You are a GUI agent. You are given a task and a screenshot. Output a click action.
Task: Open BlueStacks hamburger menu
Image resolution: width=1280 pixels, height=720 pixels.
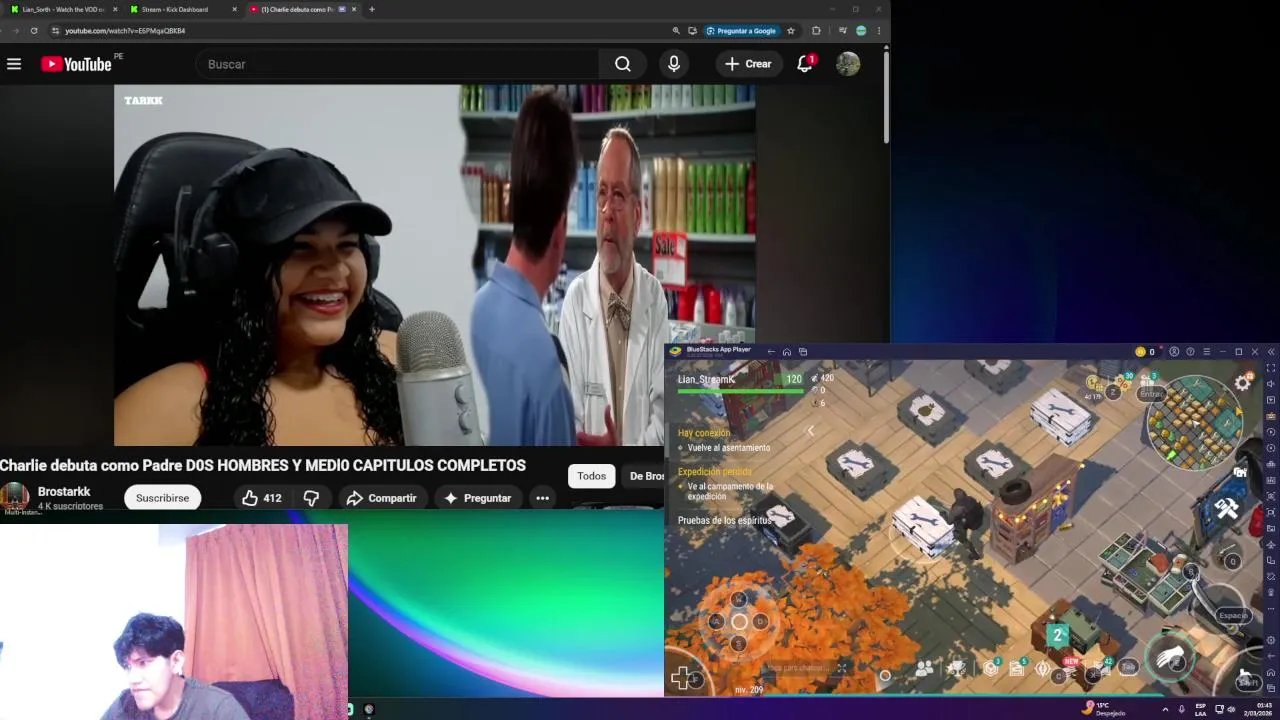tap(1207, 352)
